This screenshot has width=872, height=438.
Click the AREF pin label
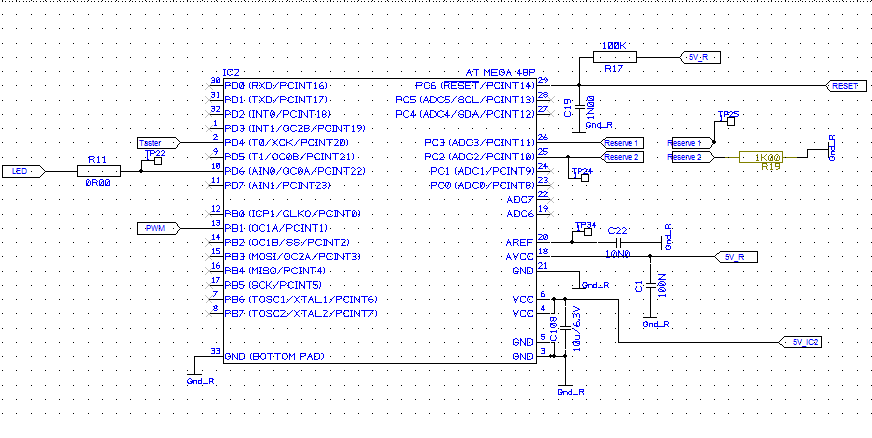pyautogui.click(x=520, y=242)
